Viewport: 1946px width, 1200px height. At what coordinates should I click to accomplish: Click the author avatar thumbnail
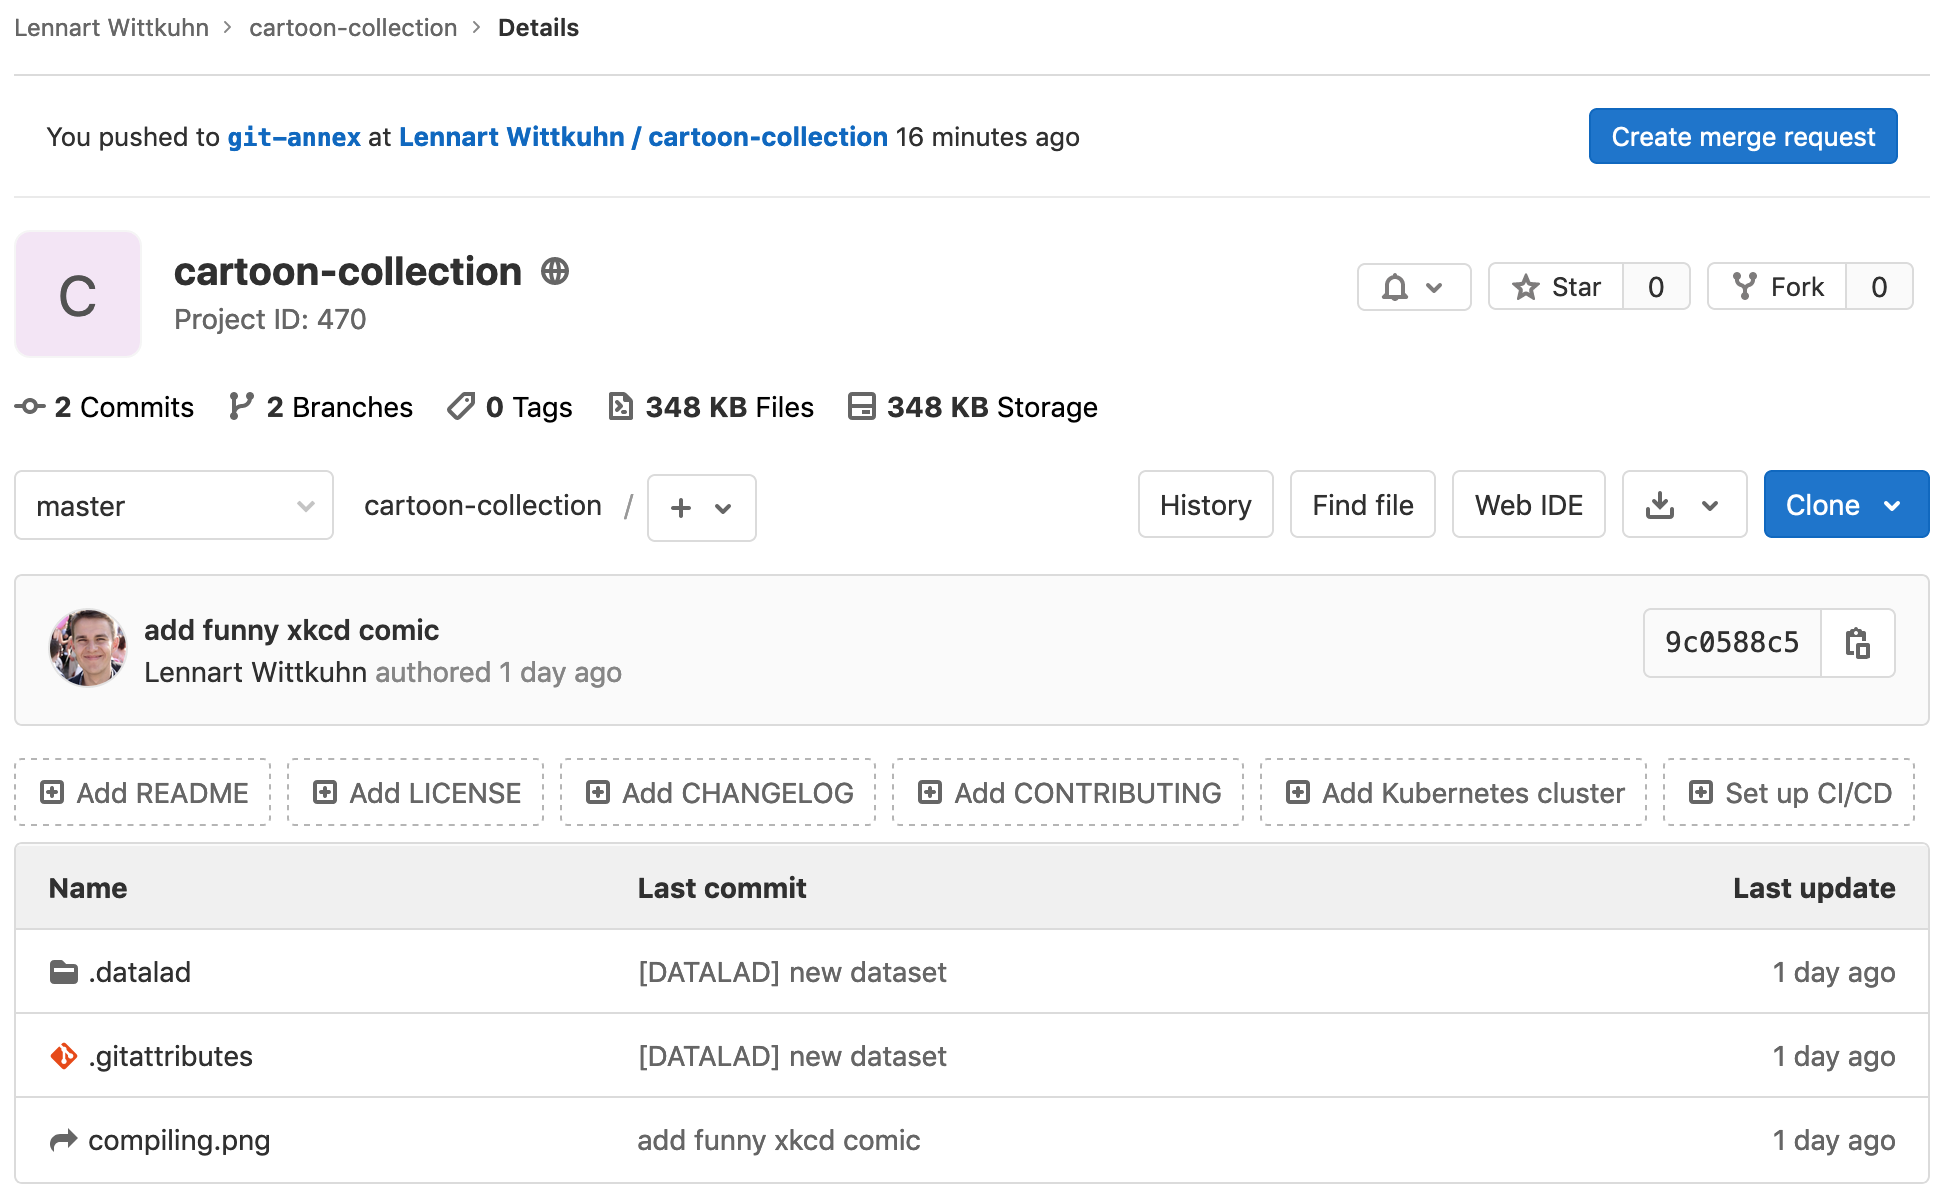88,648
